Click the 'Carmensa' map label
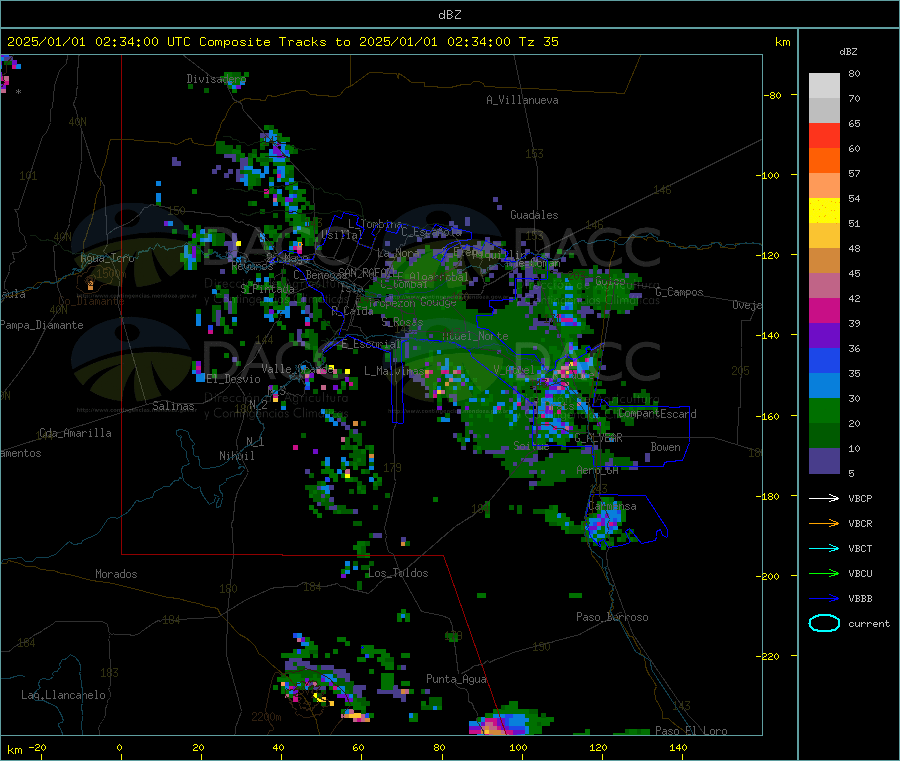 [612, 506]
